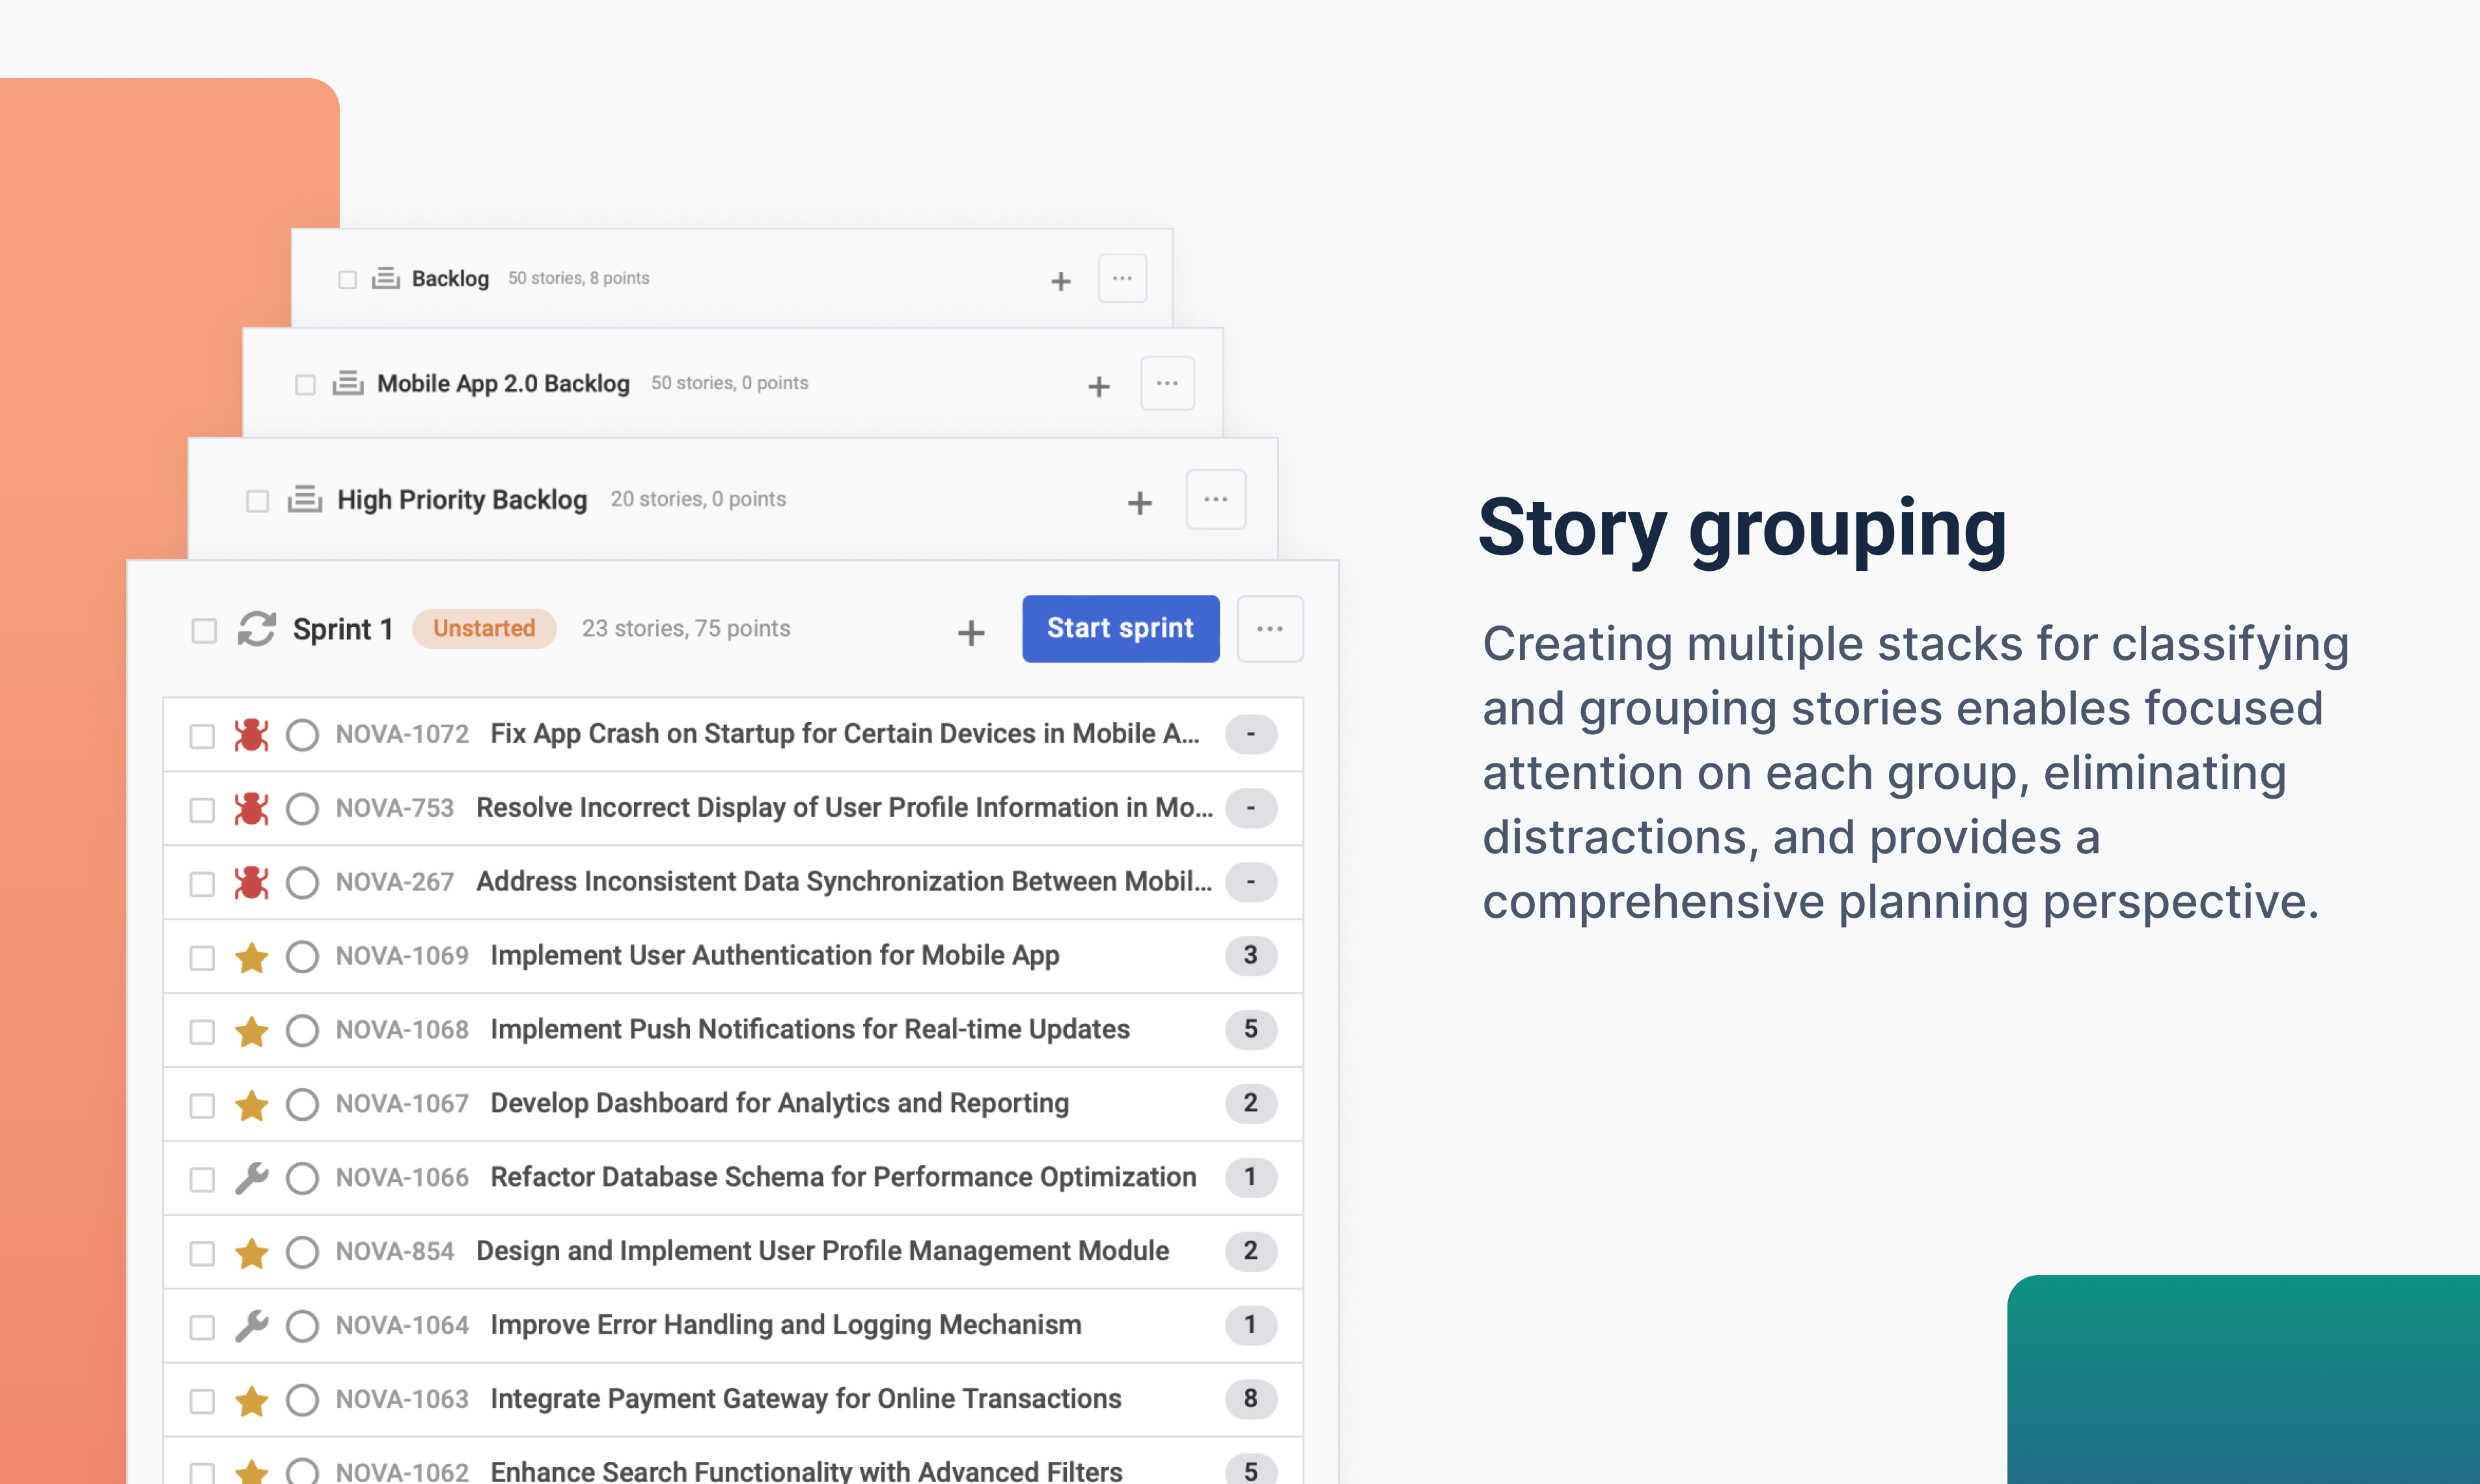The image size is (2480, 1484).
Task: Add a story to High Priority Backlog
Action: point(1140,502)
